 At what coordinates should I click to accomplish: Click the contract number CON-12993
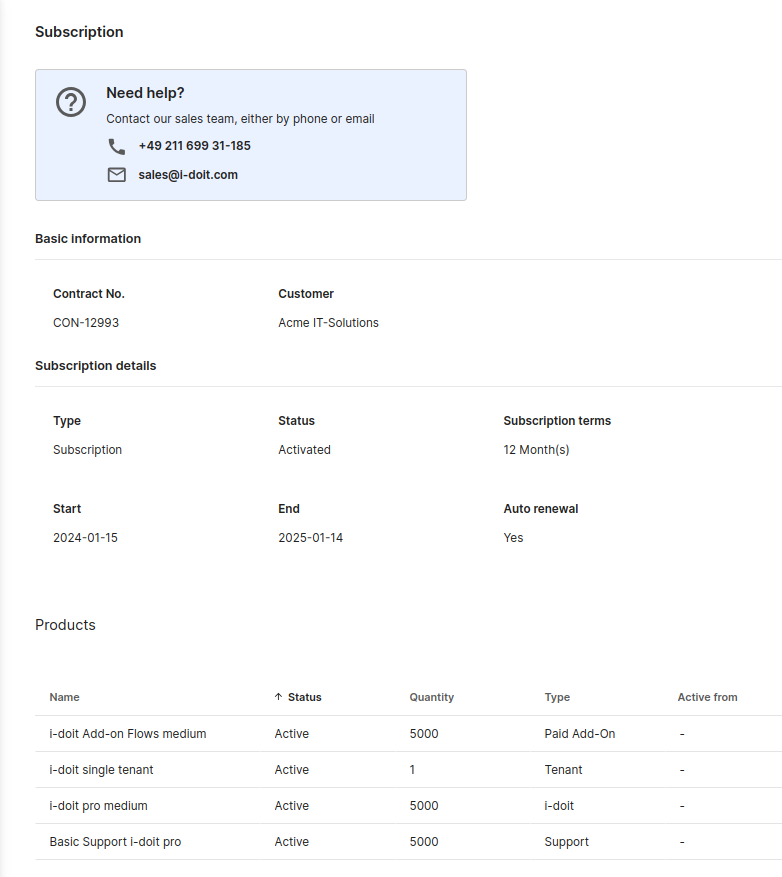tap(86, 323)
